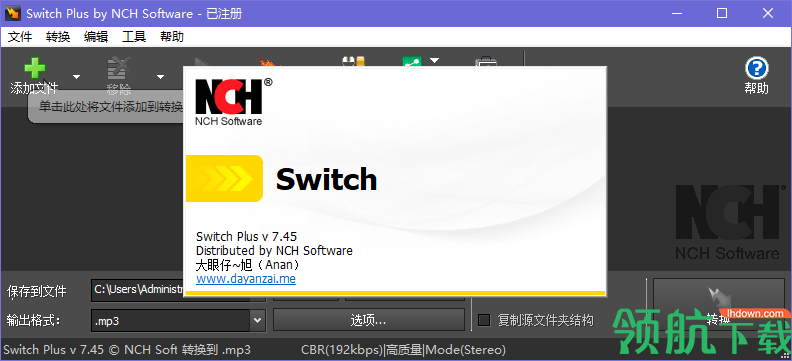This screenshot has width=792, height=361.
Task: Open the 帮助 menu
Action: coord(172,37)
